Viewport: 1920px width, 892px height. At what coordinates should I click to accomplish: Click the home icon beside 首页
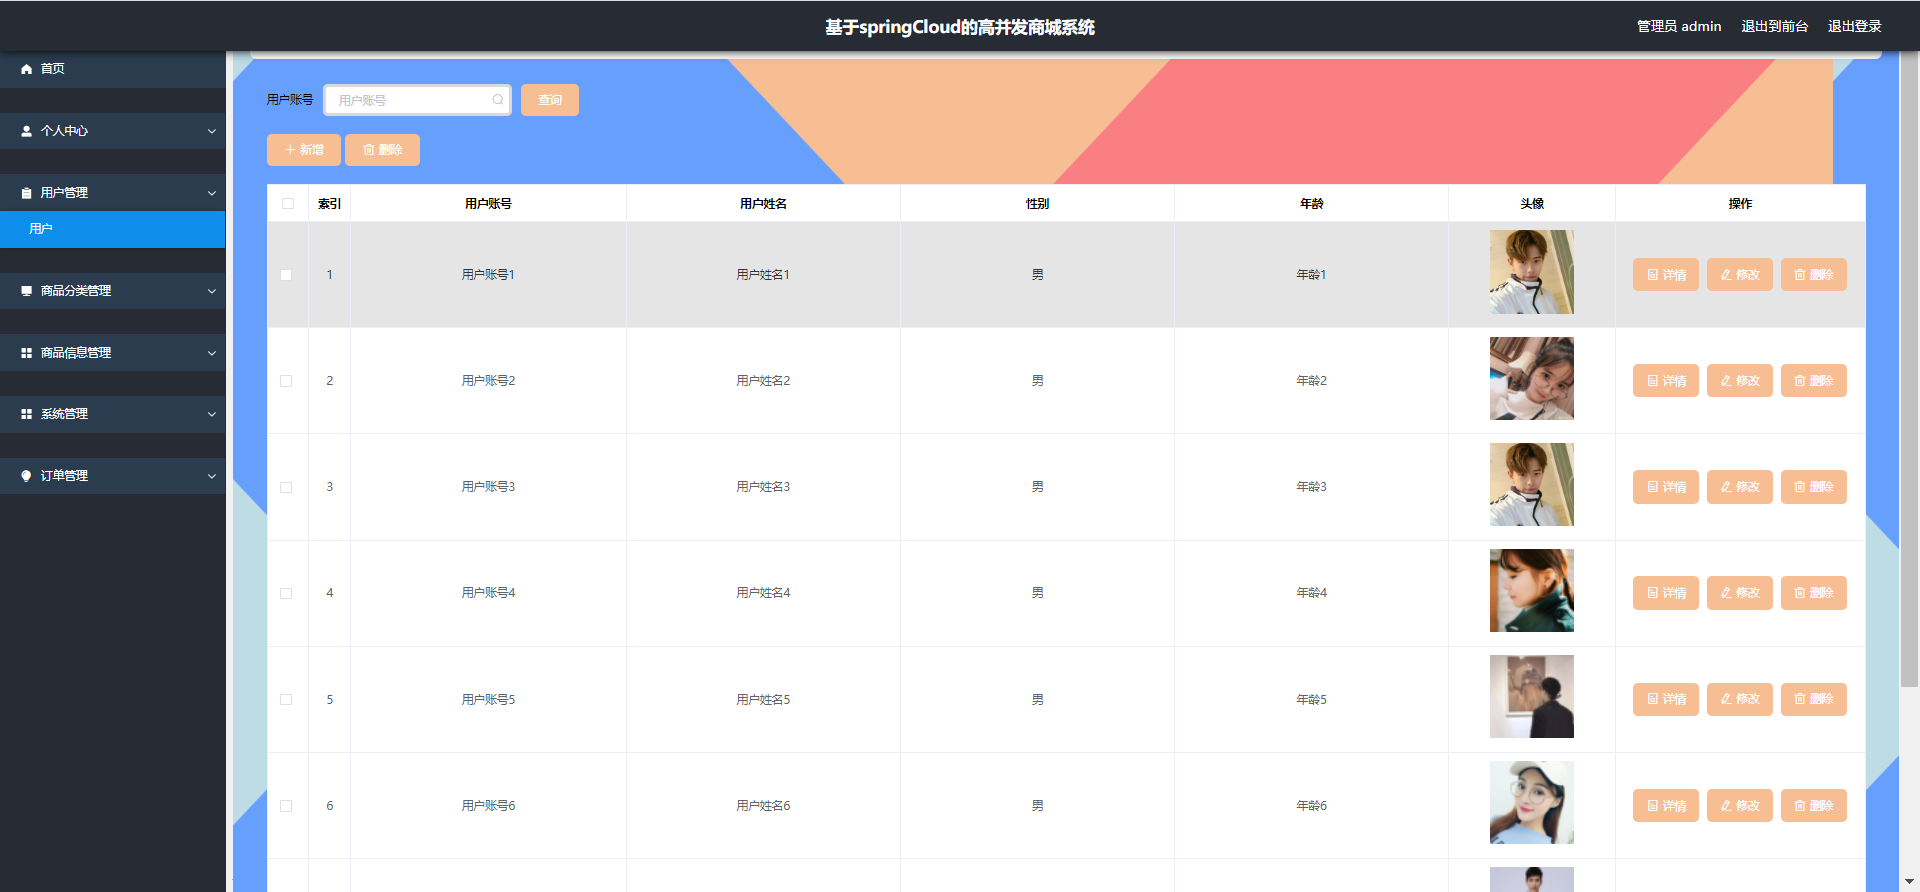point(27,69)
